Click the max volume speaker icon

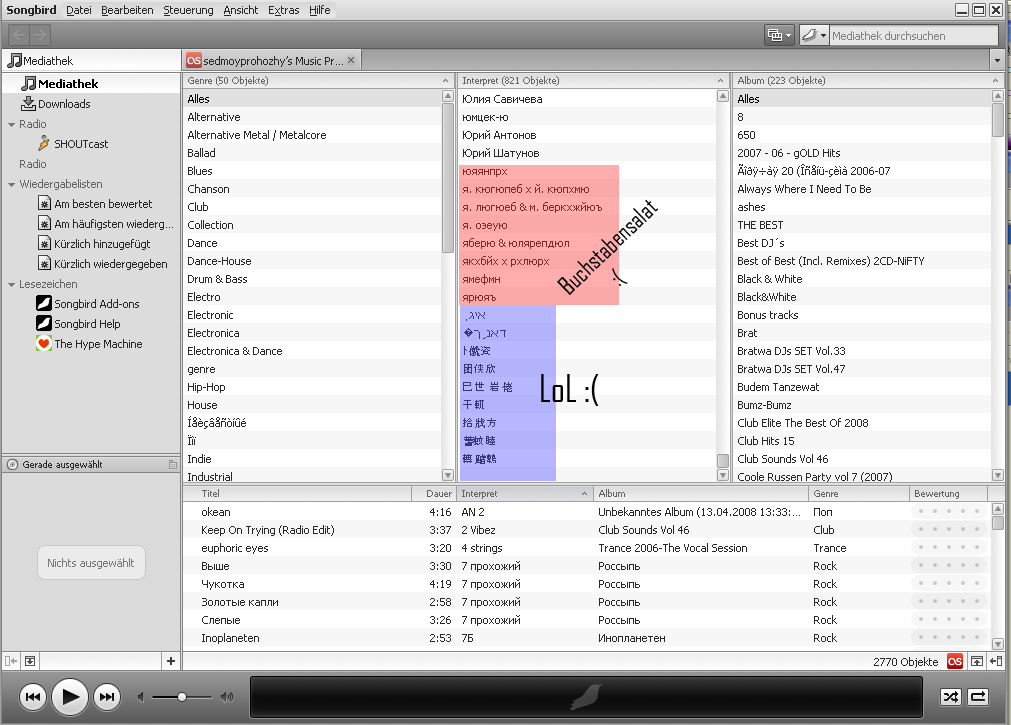pos(226,697)
